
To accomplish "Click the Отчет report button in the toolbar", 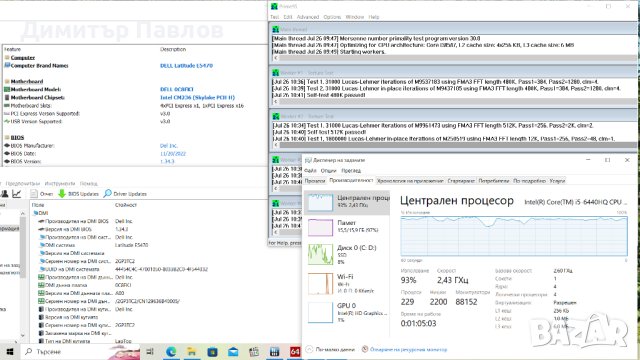I will click(42, 194).
